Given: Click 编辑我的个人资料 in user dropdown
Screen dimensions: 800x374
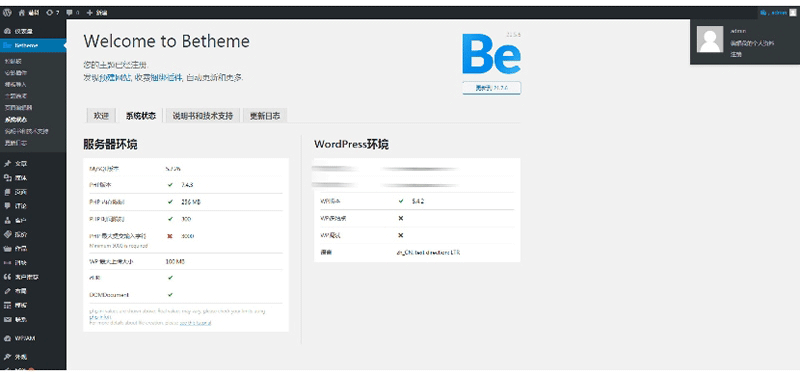Looking at the screenshot, I should click(752, 43).
